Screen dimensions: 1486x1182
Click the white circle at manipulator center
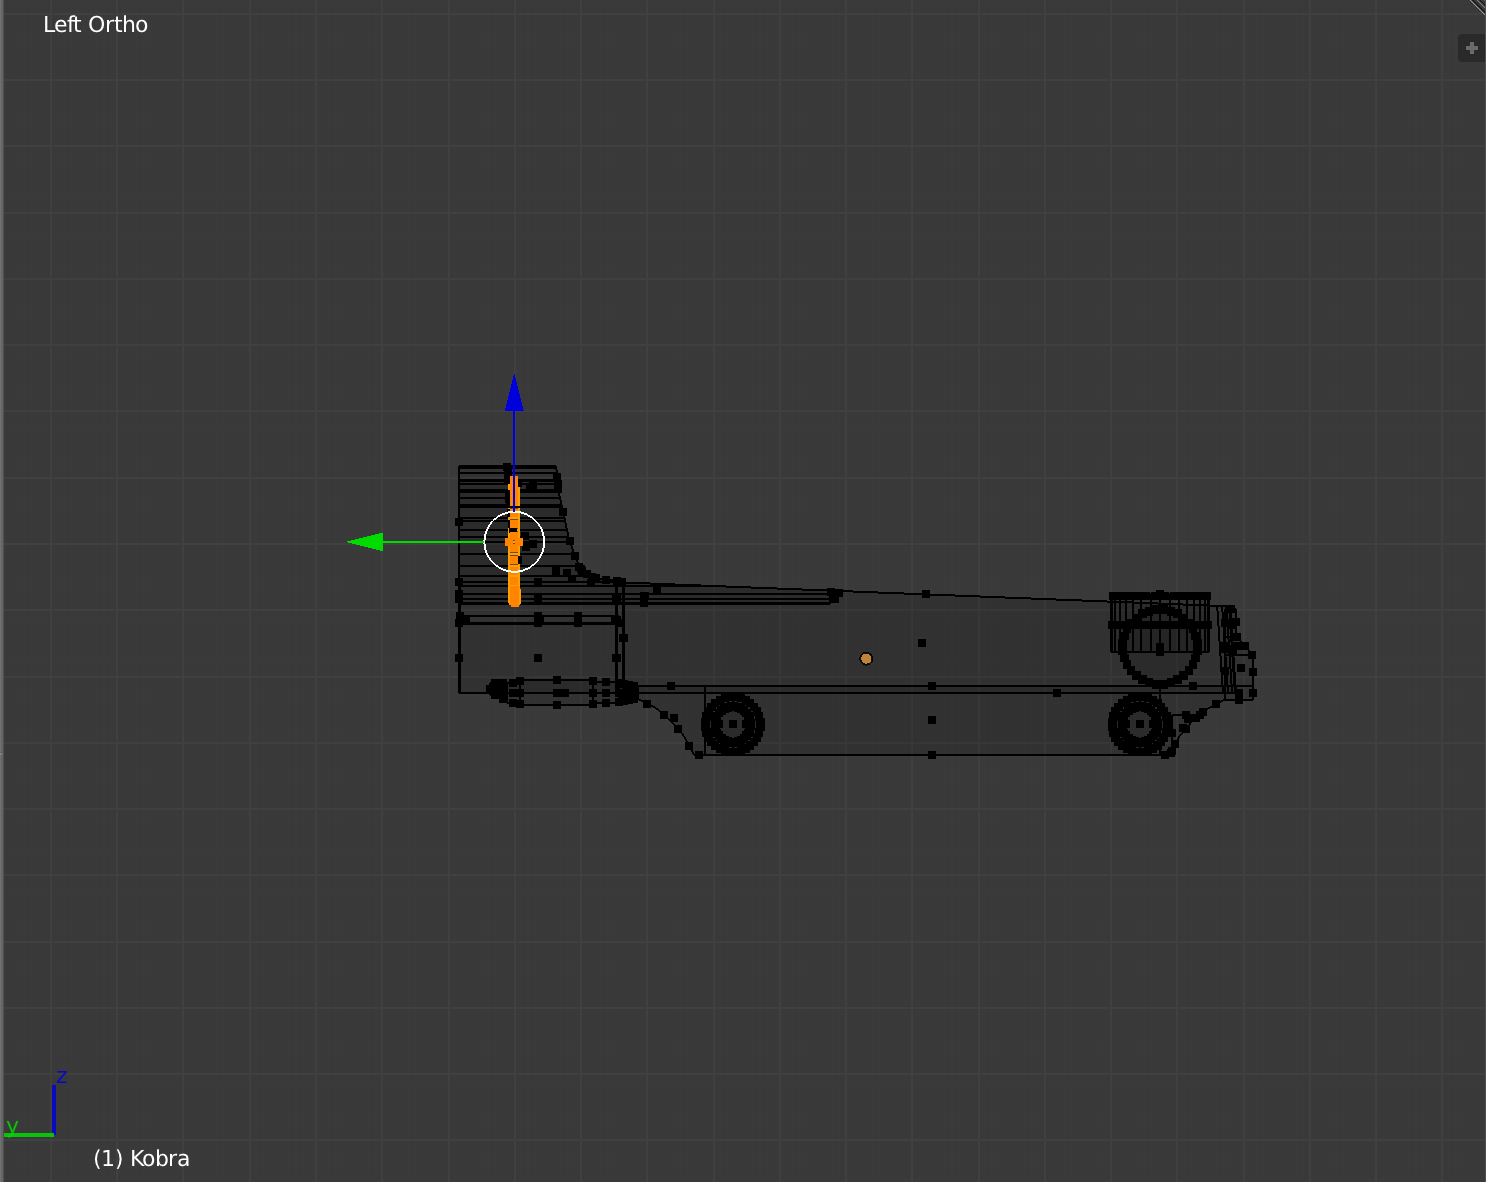point(514,542)
